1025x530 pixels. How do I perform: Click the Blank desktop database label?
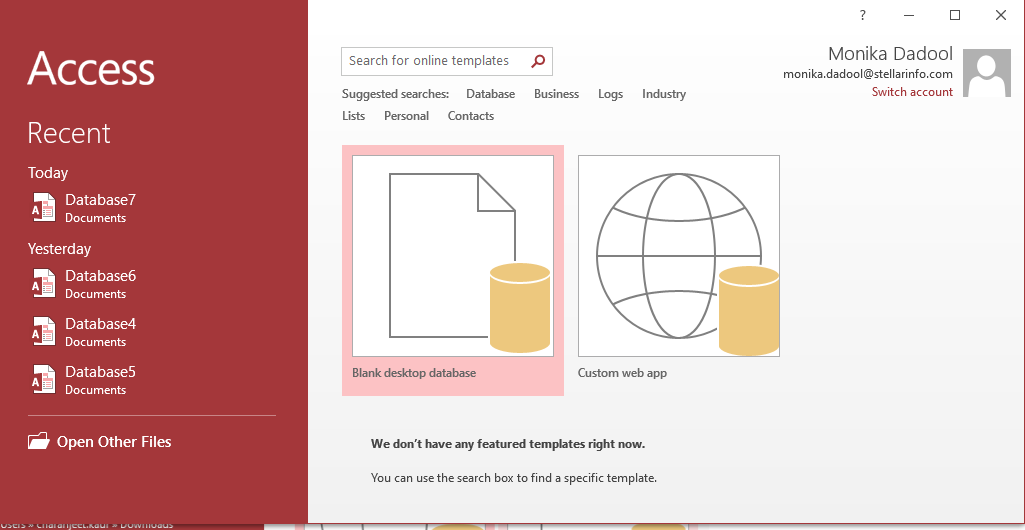tap(414, 373)
